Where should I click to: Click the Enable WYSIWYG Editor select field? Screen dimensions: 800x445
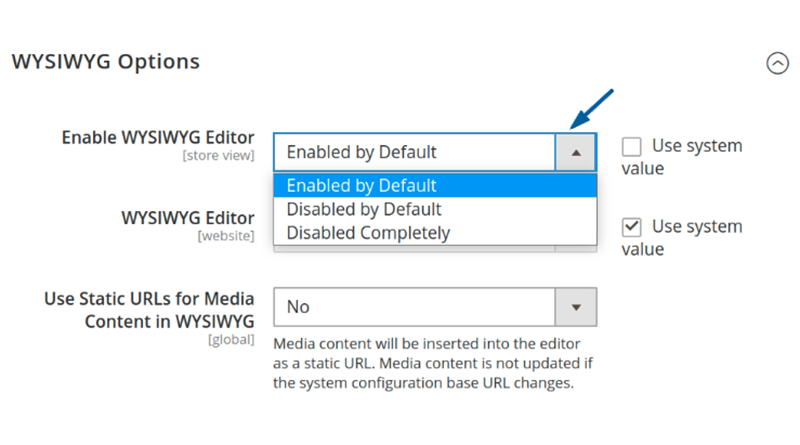[435, 152]
